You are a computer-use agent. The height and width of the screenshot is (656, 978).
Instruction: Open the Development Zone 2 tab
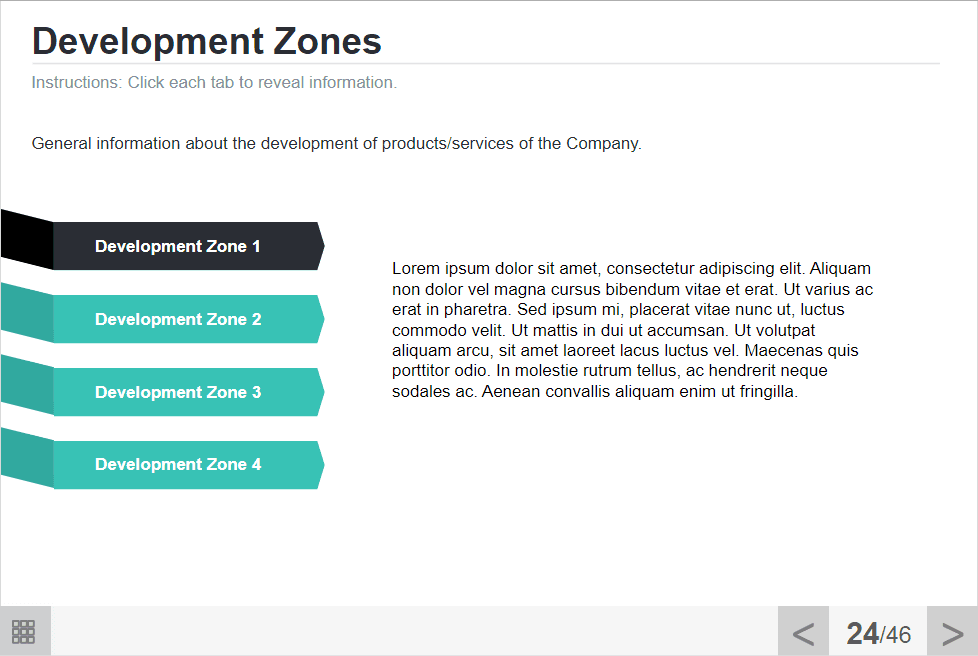coord(178,319)
